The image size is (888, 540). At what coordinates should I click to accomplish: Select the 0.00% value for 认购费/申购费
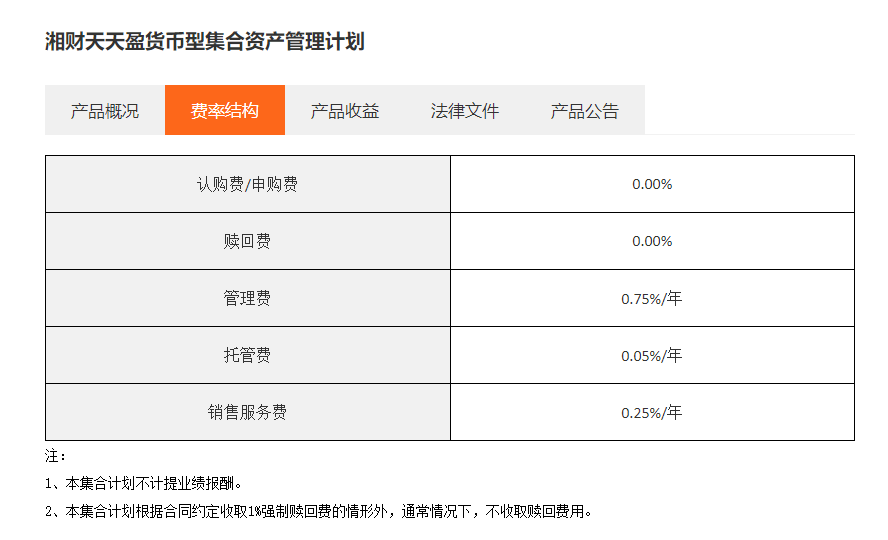click(x=652, y=184)
